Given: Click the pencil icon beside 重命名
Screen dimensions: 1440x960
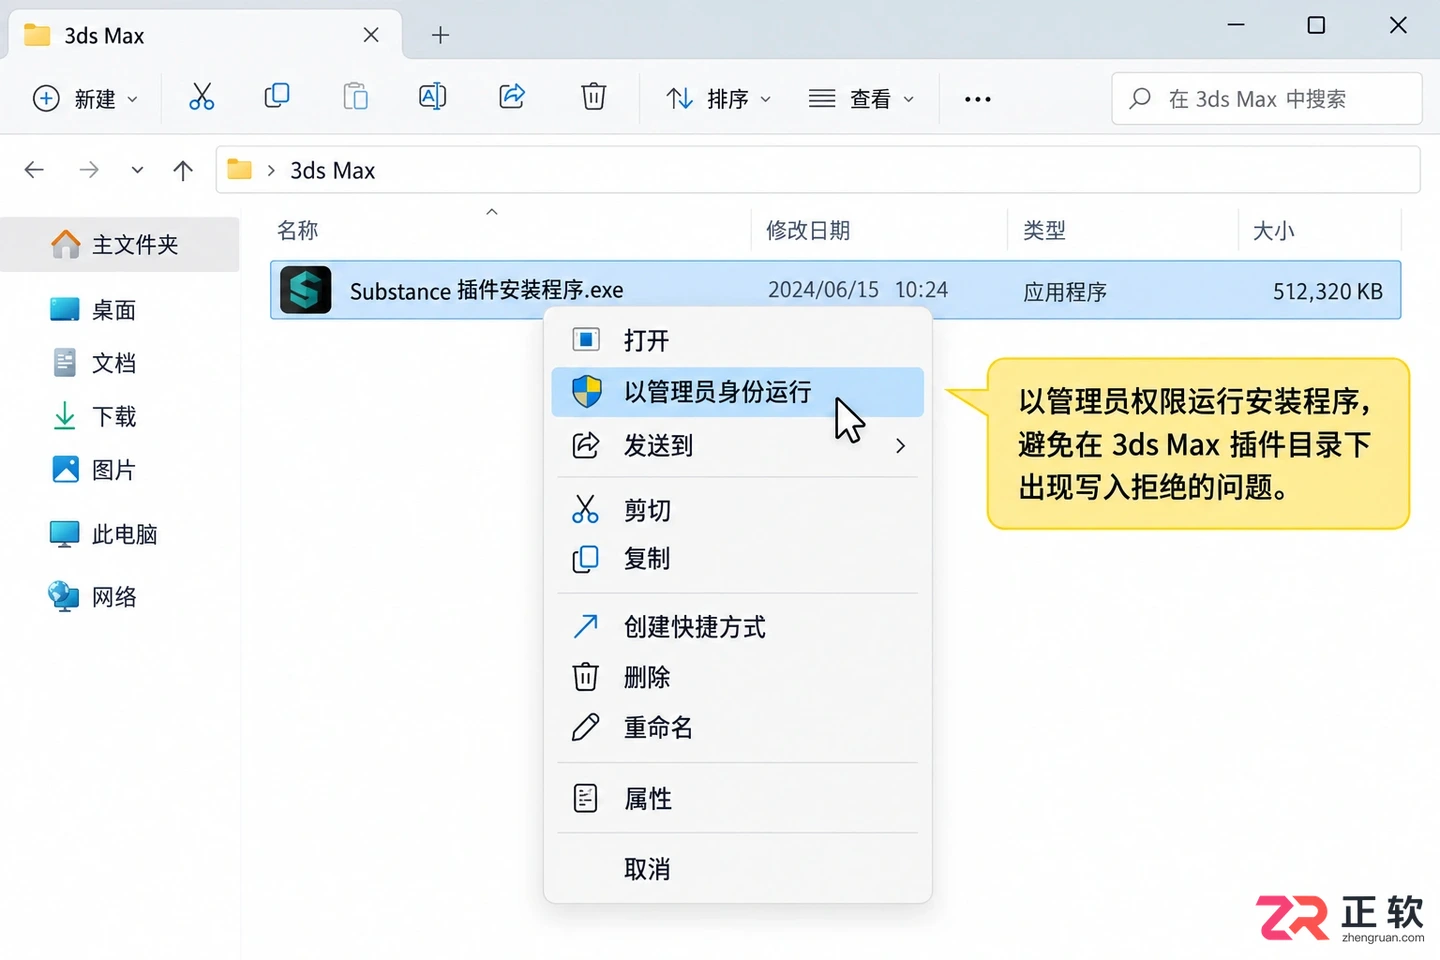Looking at the screenshot, I should [x=585, y=727].
